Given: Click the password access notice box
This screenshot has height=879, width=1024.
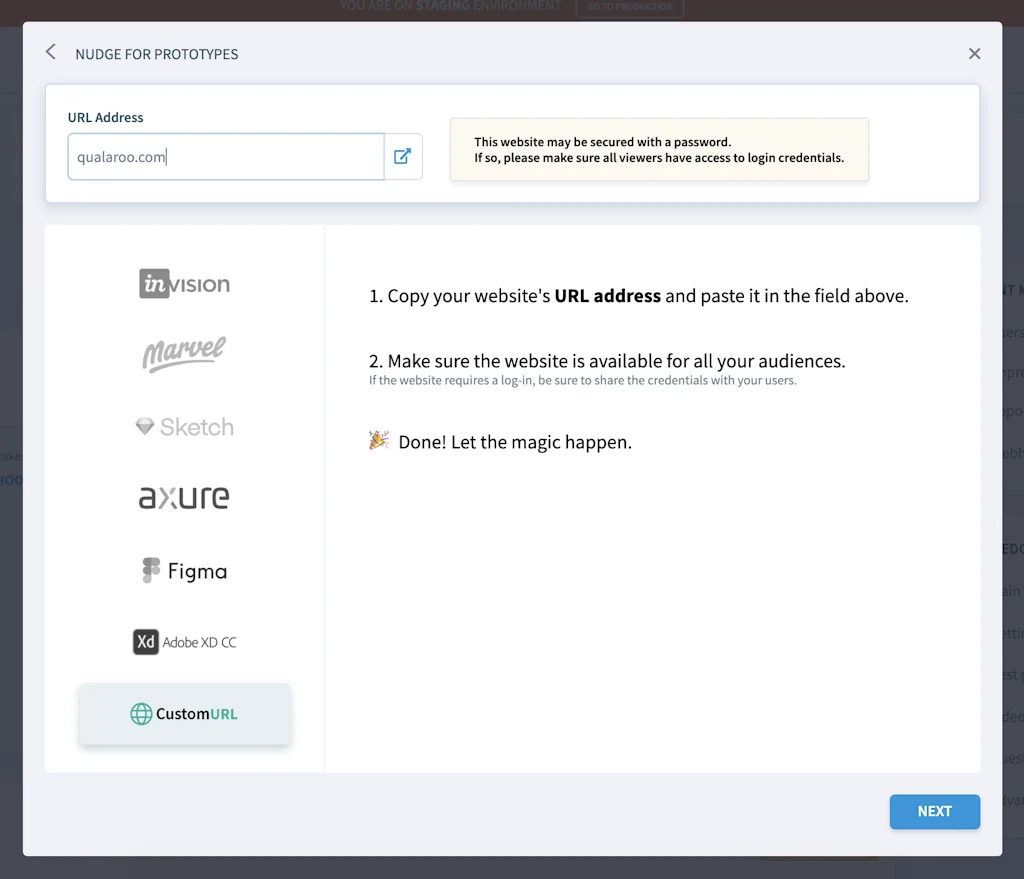Looking at the screenshot, I should point(659,149).
